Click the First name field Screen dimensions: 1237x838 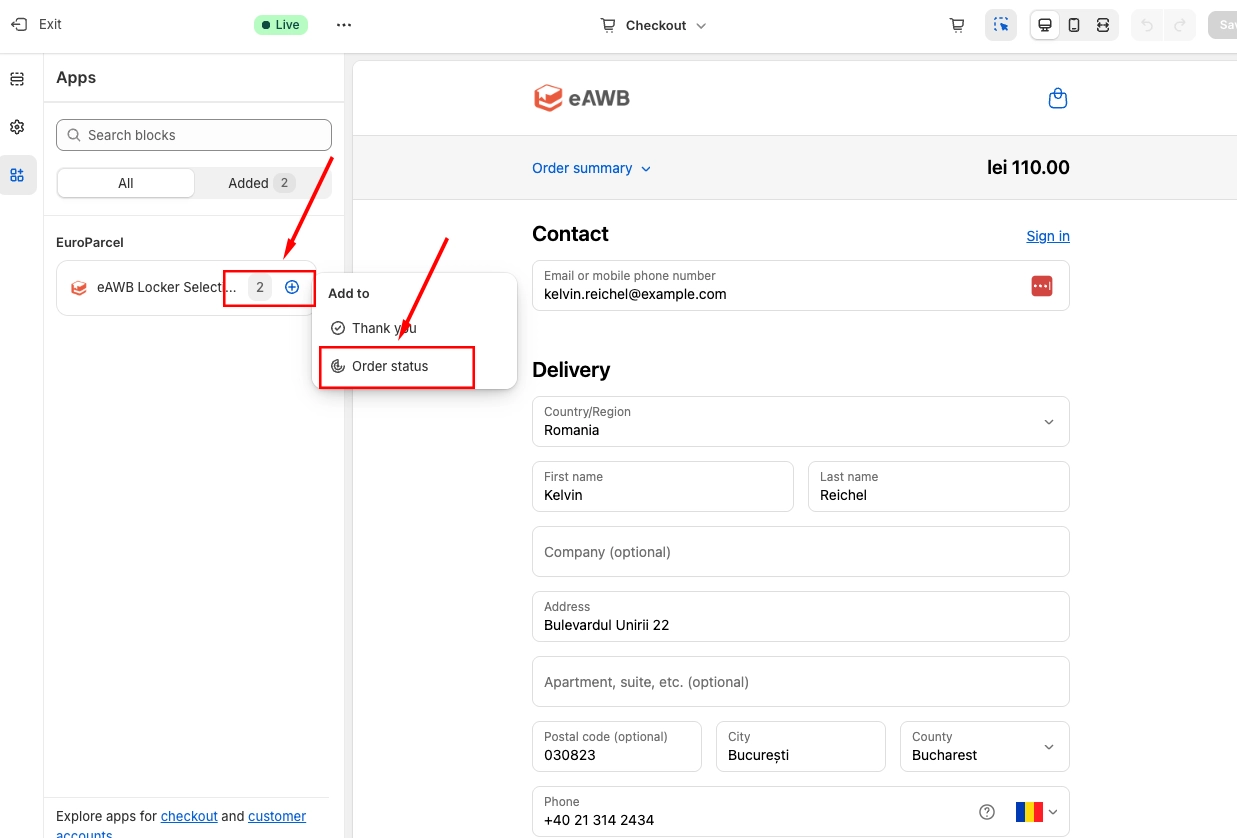pyautogui.click(x=663, y=487)
